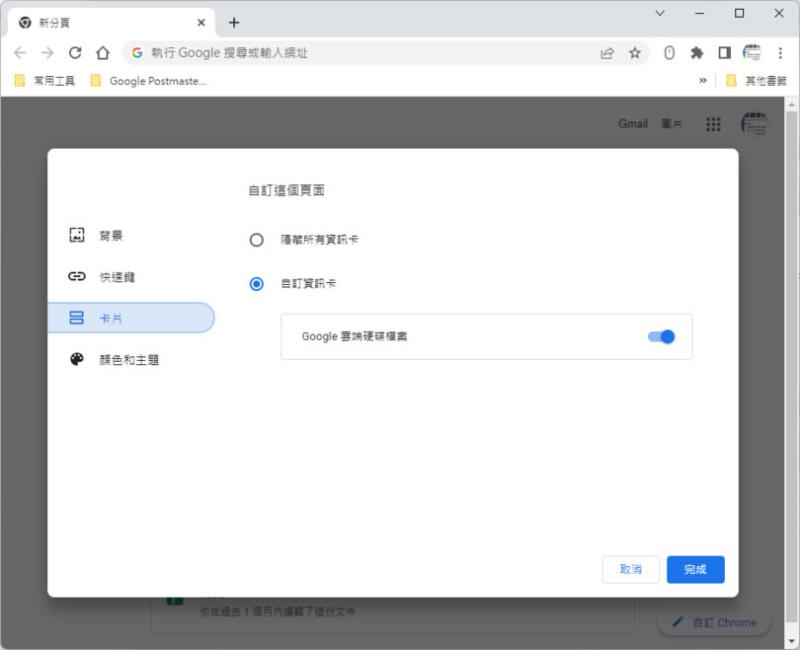
Task: Open the 常用工具 bookmarks folder
Action: point(44,81)
